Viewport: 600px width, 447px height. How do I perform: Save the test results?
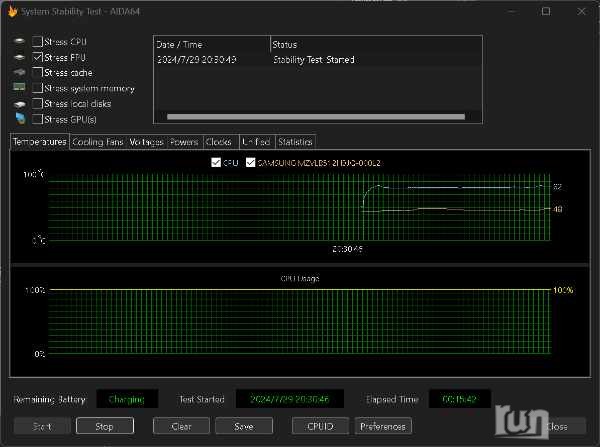244,426
